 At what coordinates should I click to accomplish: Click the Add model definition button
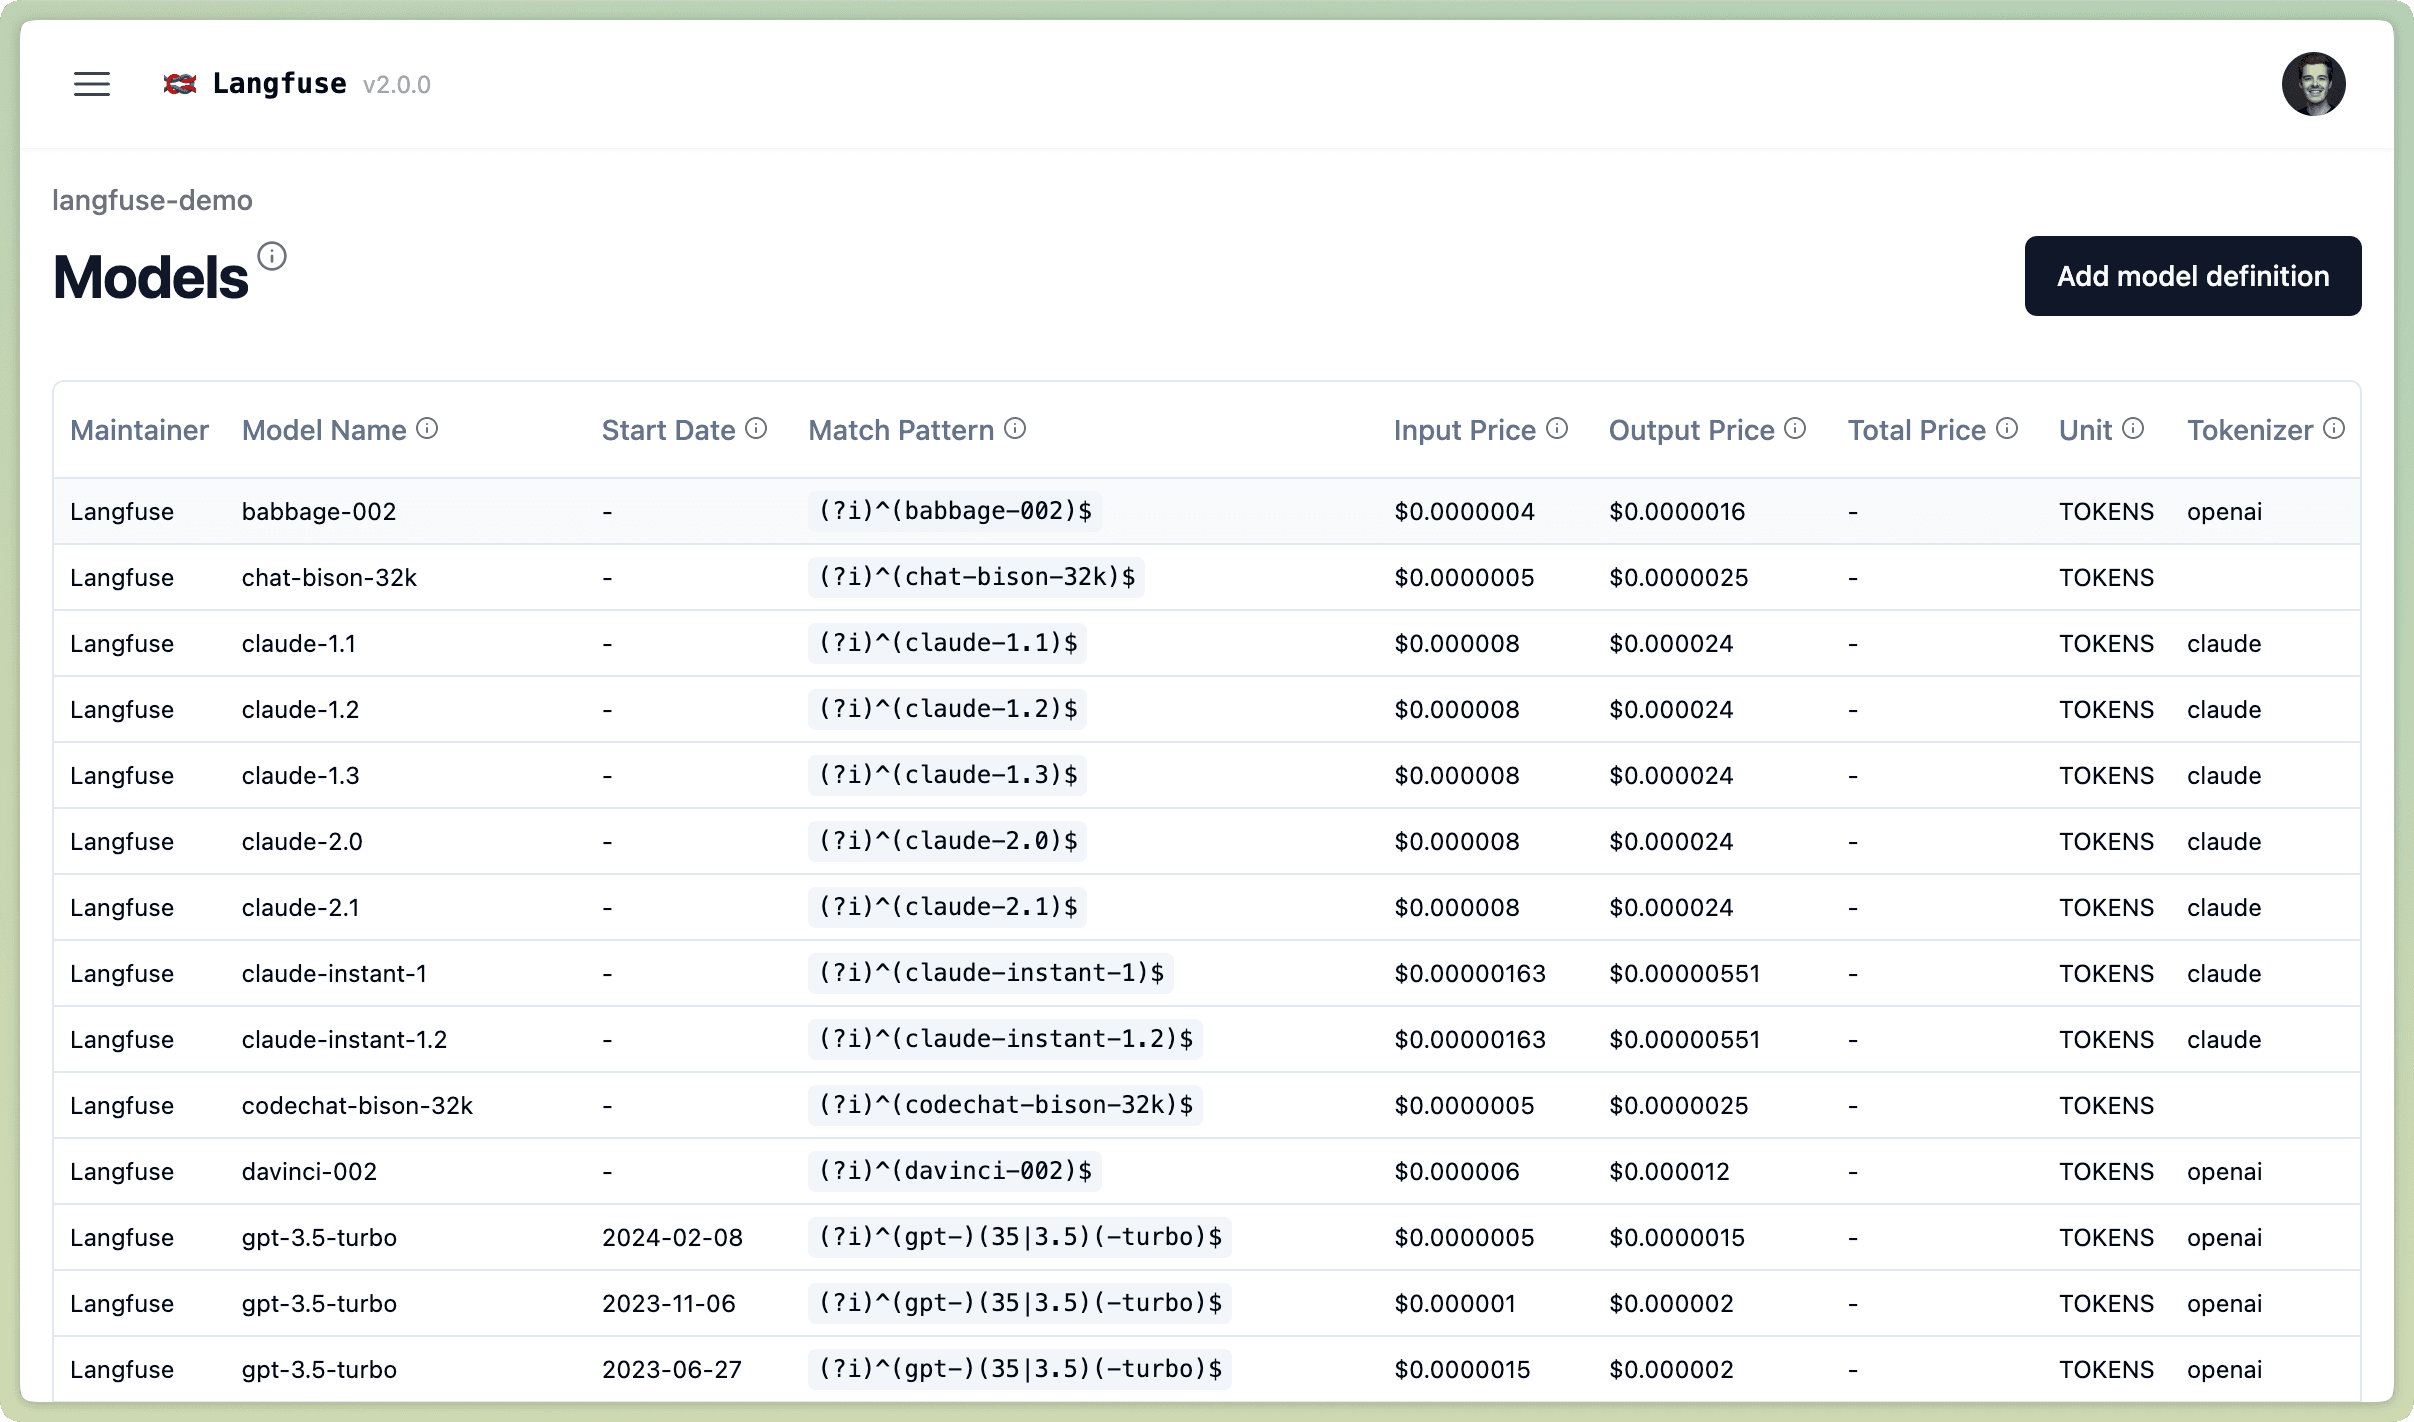(2192, 275)
